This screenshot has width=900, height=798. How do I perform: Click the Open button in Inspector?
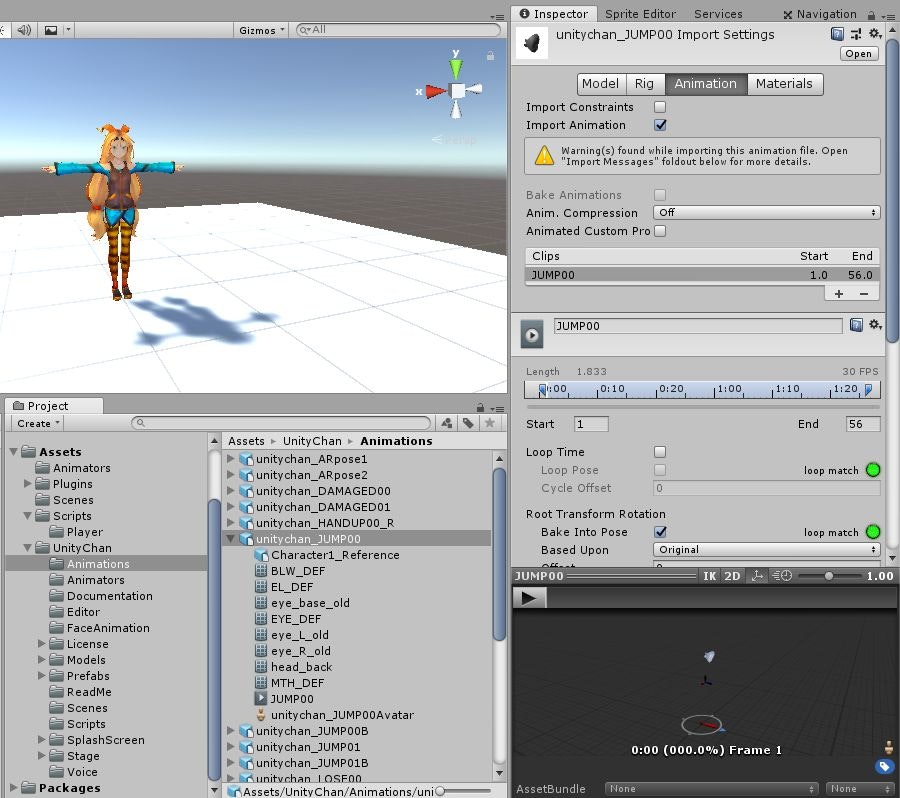click(859, 53)
